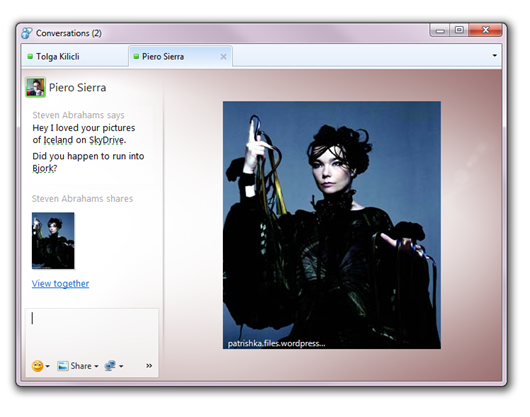Open the smiley emoticon picker
530x417 pixels.
pyautogui.click(x=37, y=366)
